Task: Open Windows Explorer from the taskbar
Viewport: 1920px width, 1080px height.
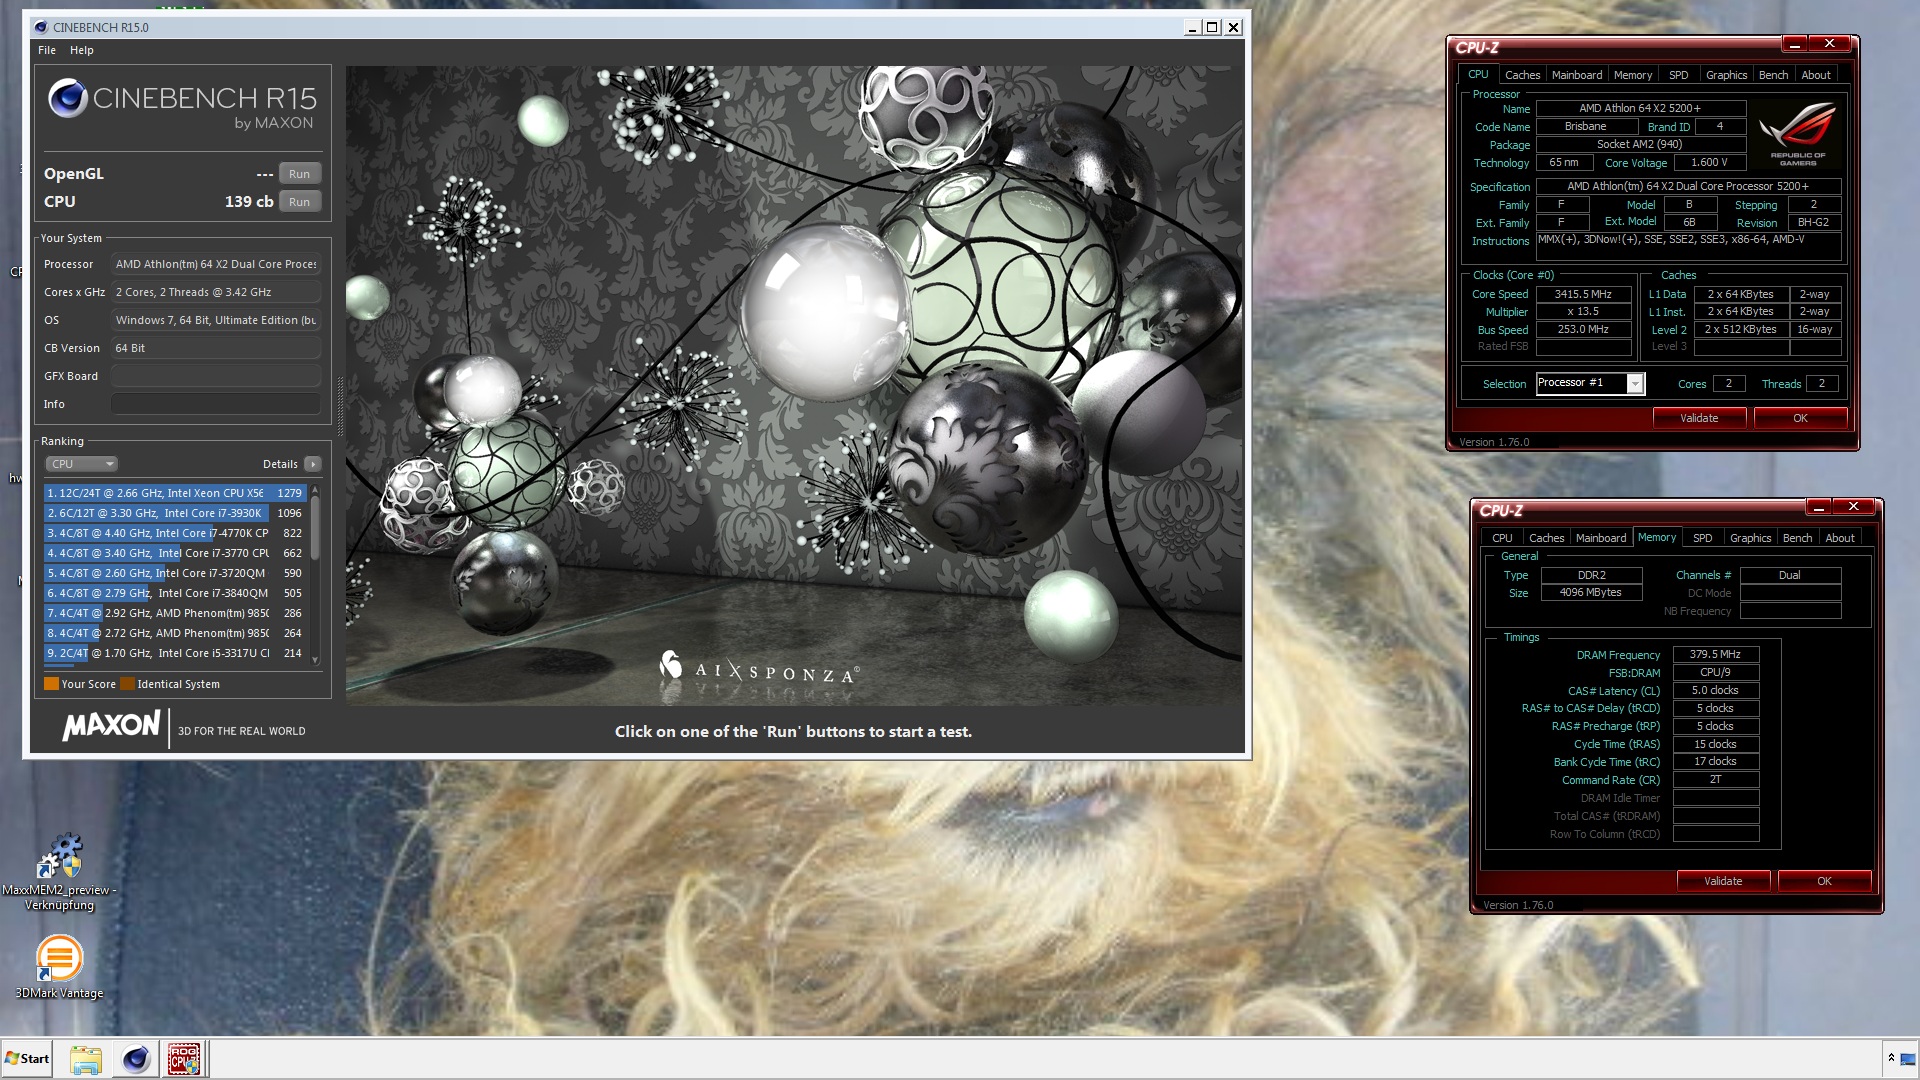Action: coord(86,1059)
